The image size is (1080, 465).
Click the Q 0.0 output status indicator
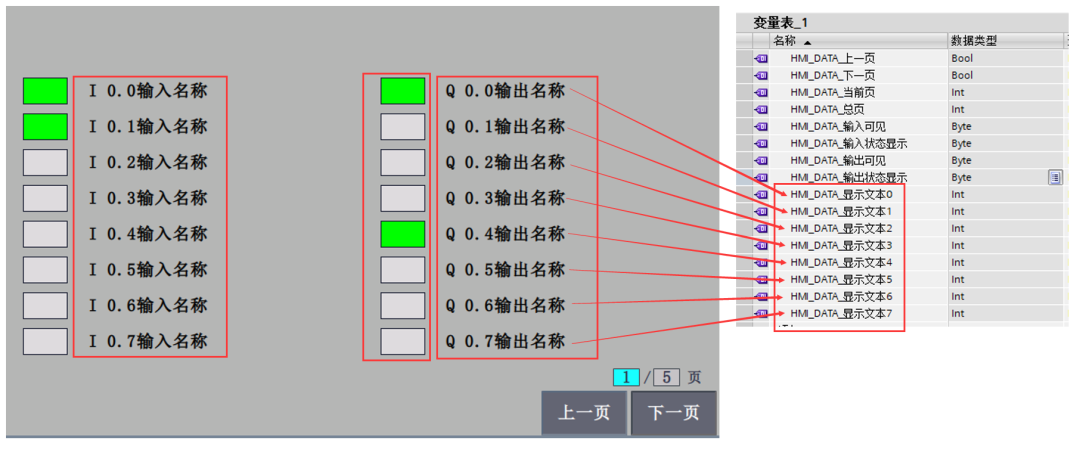tap(403, 91)
